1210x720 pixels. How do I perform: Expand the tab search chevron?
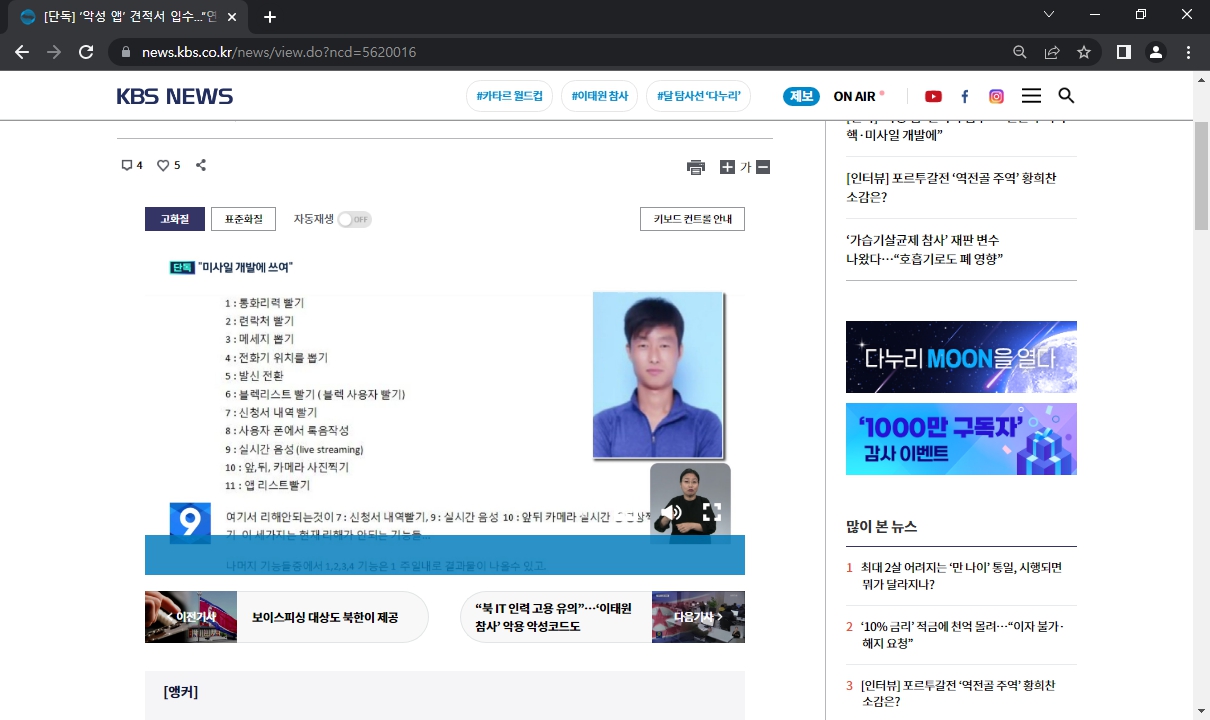[x=1049, y=14]
